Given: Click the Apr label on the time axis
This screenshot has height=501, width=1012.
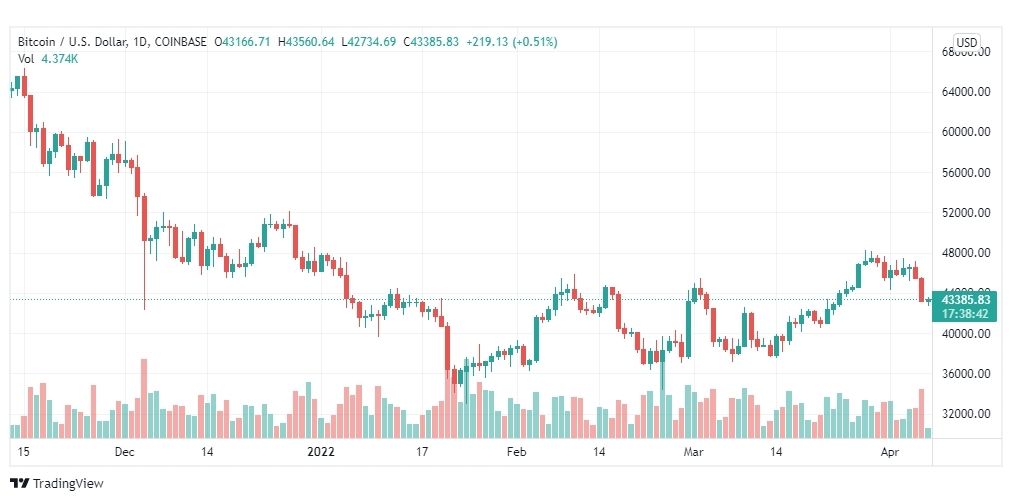Looking at the screenshot, I should pos(890,452).
